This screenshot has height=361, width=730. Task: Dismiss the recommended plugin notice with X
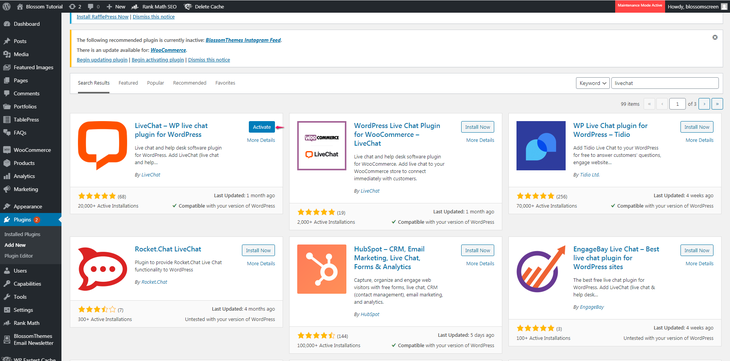[x=715, y=37]
